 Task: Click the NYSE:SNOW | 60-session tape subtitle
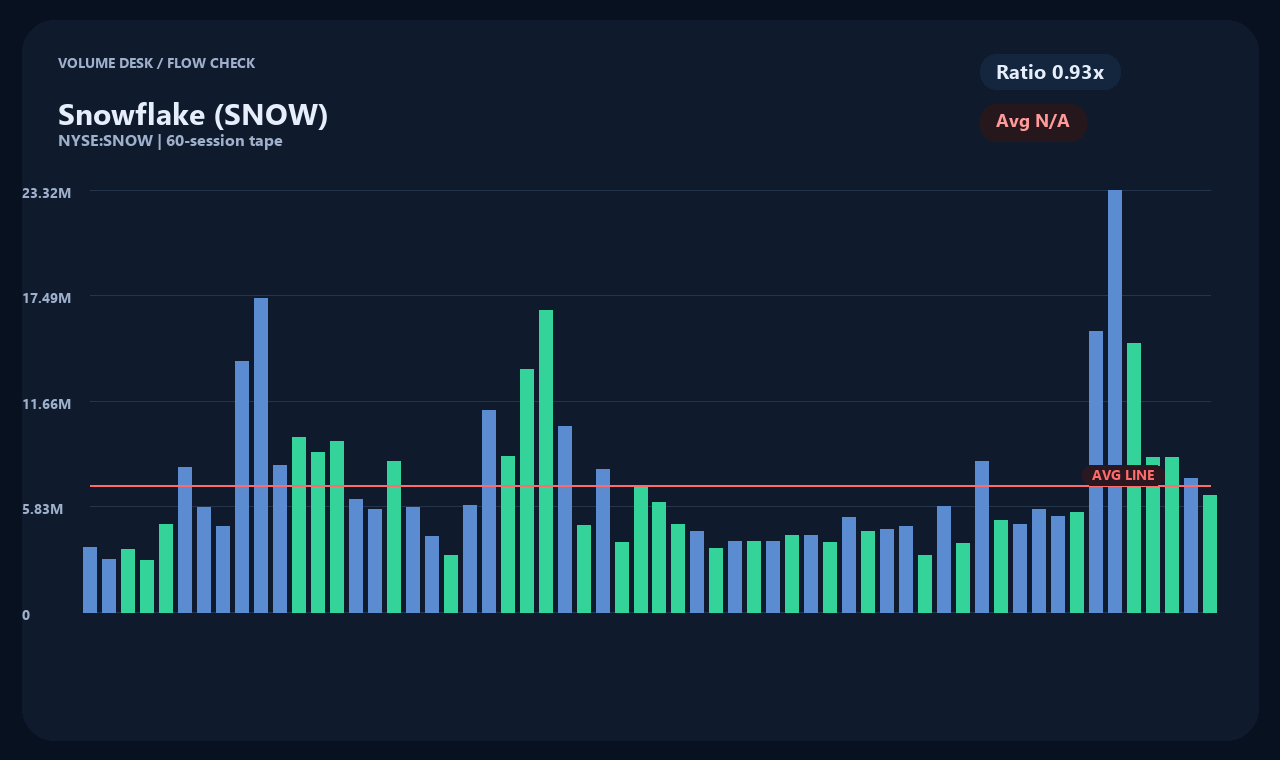172,140
